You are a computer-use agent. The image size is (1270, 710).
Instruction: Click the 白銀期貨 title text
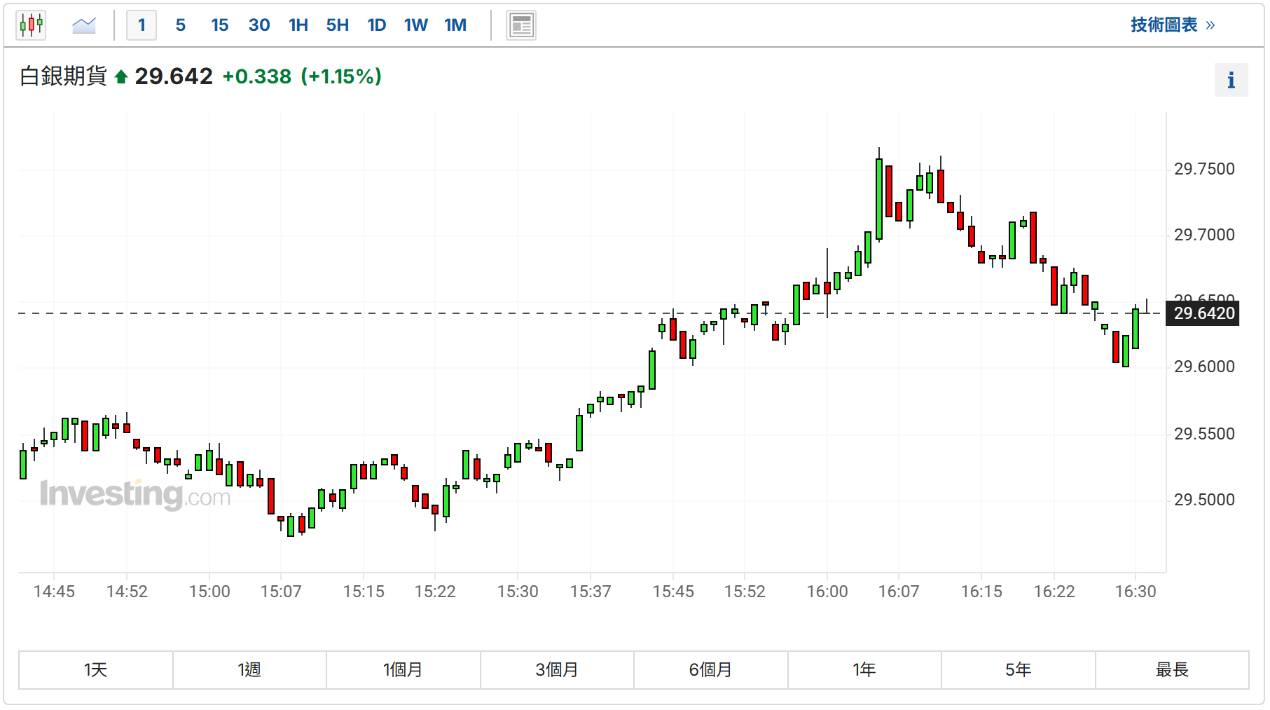click(x=63, y=77)
